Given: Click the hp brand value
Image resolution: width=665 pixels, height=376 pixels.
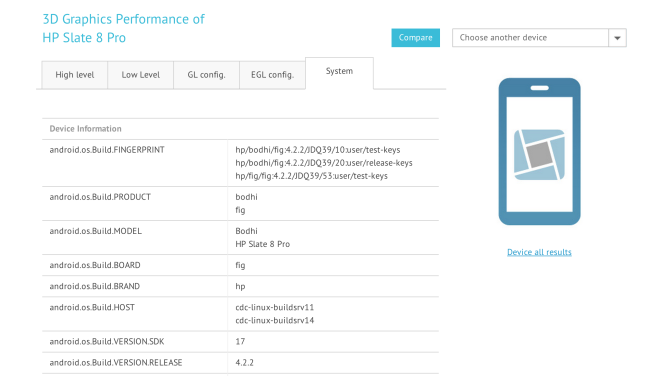Looking at the screenshot, I should pos(240,287).
